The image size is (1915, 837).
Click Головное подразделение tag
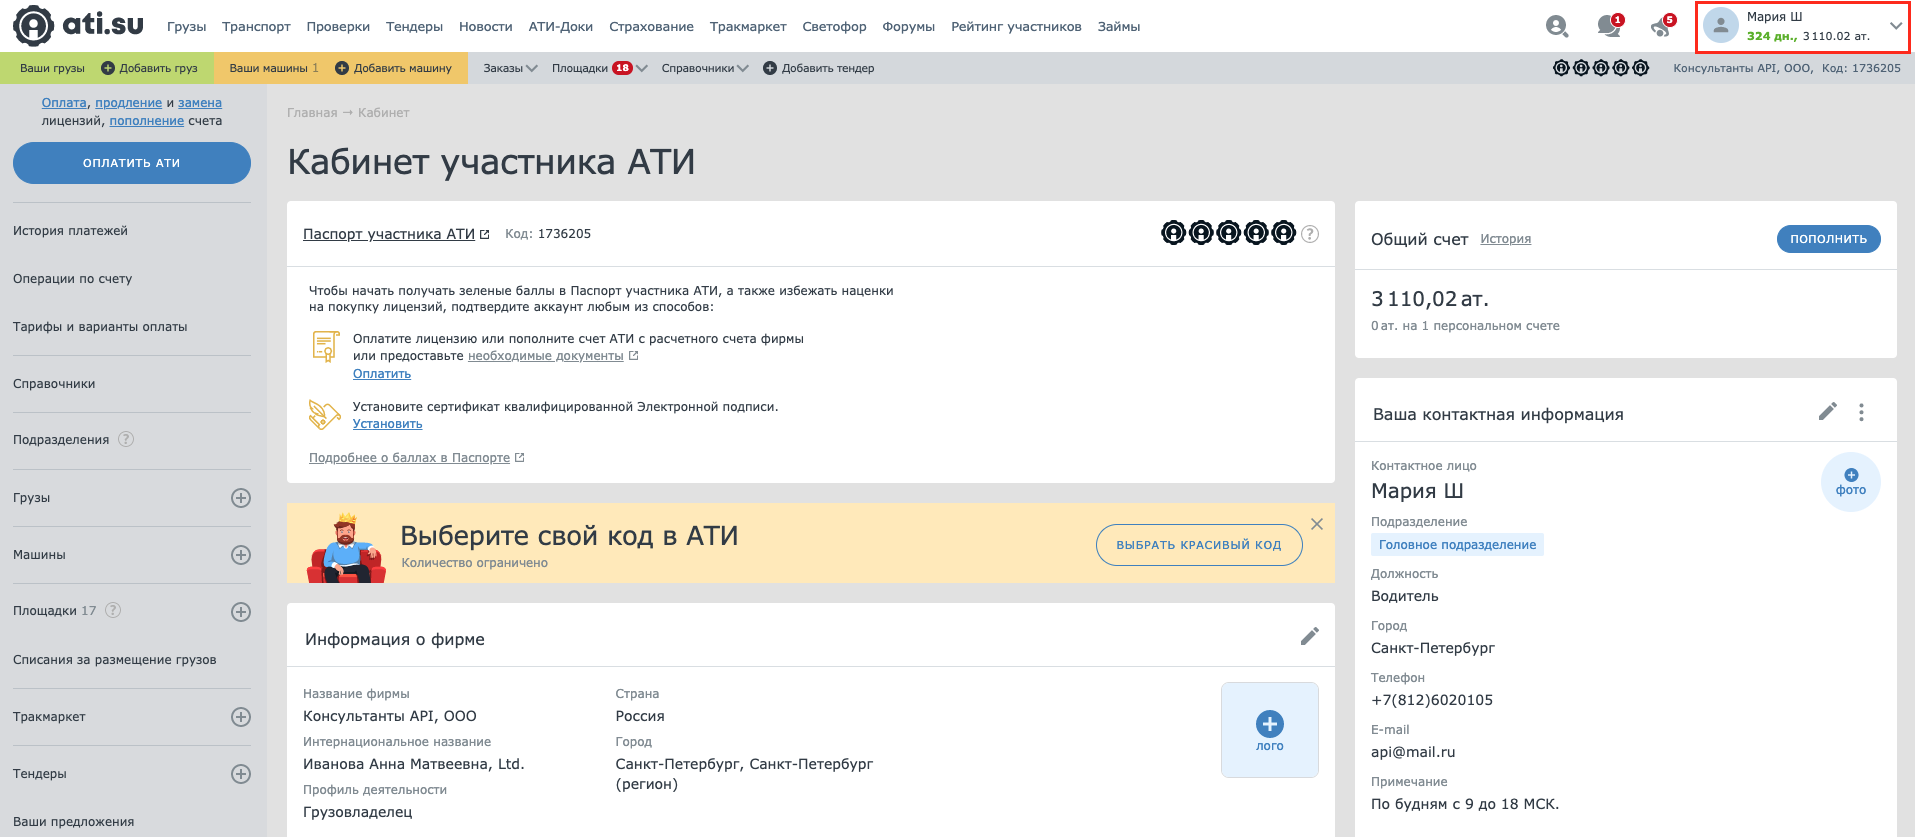[1457, 545]
